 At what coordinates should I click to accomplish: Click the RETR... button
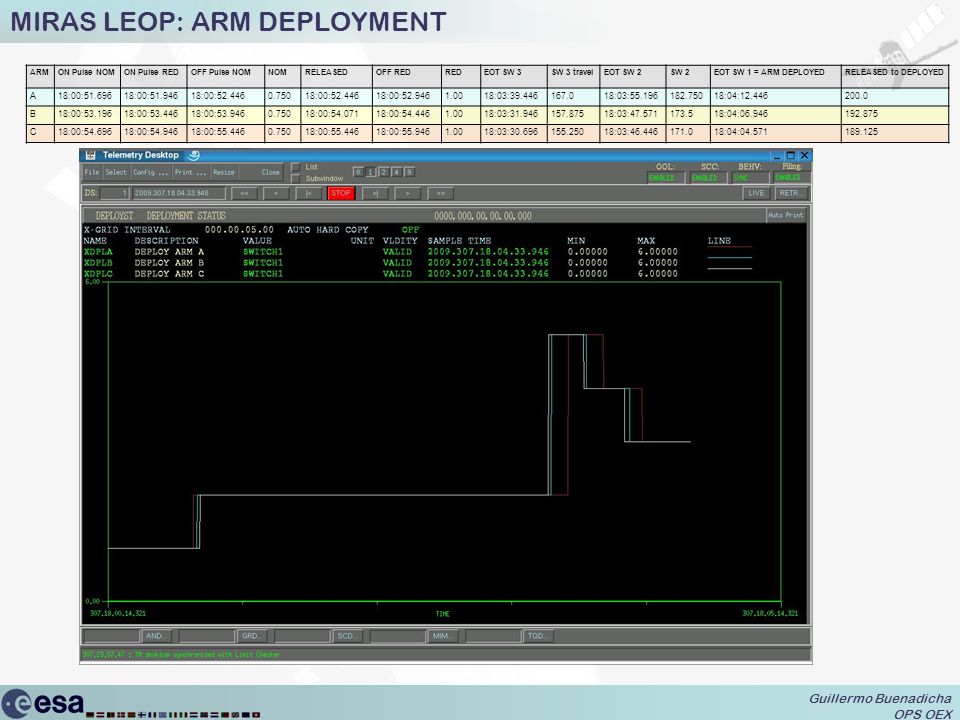click(x=791, y=193)
